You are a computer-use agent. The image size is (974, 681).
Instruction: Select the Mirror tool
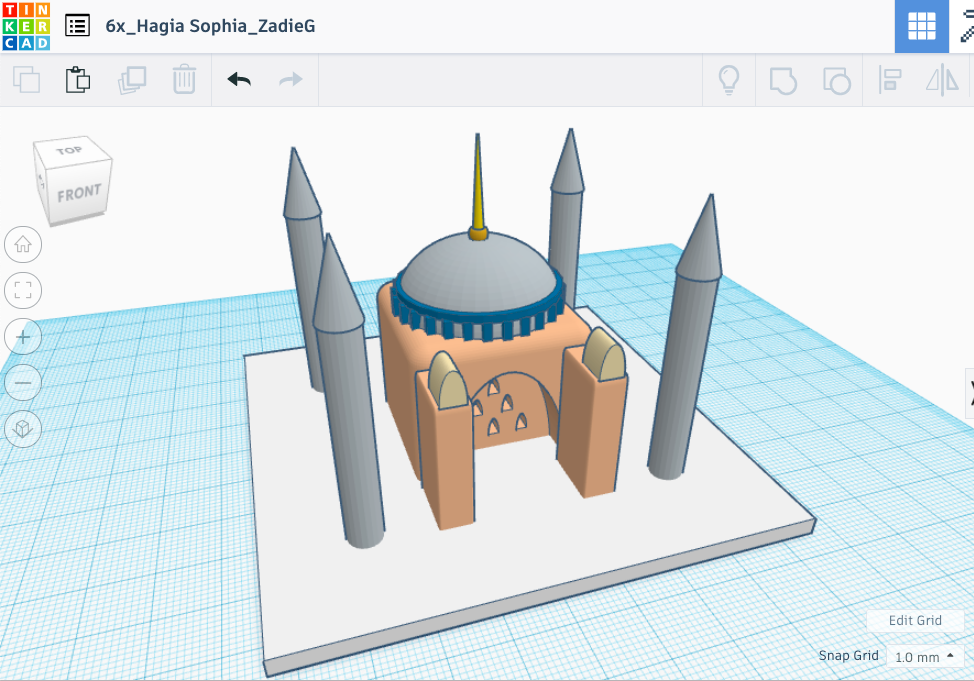pos(942,80)
